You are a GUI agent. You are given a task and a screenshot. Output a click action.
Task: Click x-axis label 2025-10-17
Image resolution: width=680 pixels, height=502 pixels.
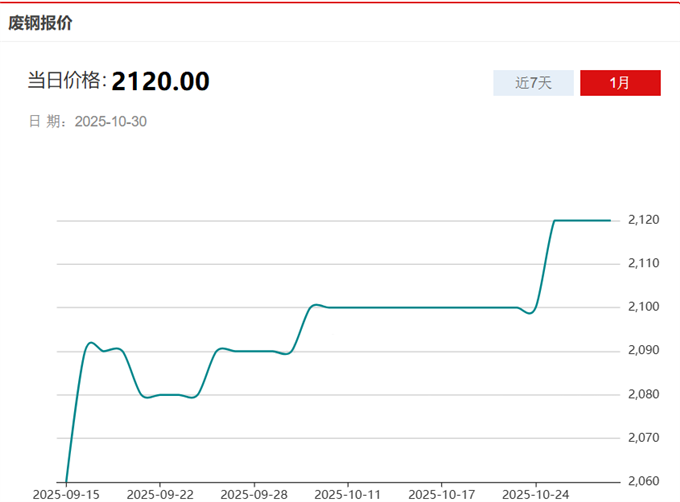(442, 494)
